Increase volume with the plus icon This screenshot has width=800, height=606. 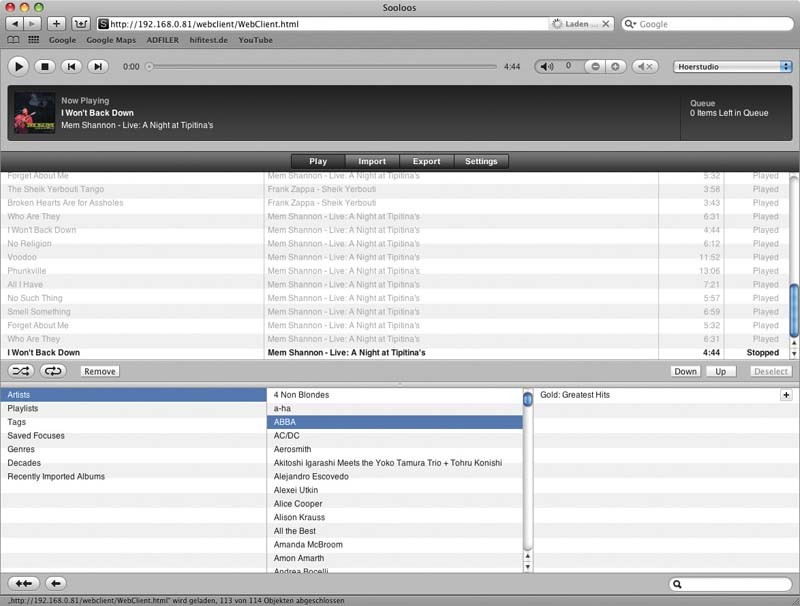coord(615,67)
